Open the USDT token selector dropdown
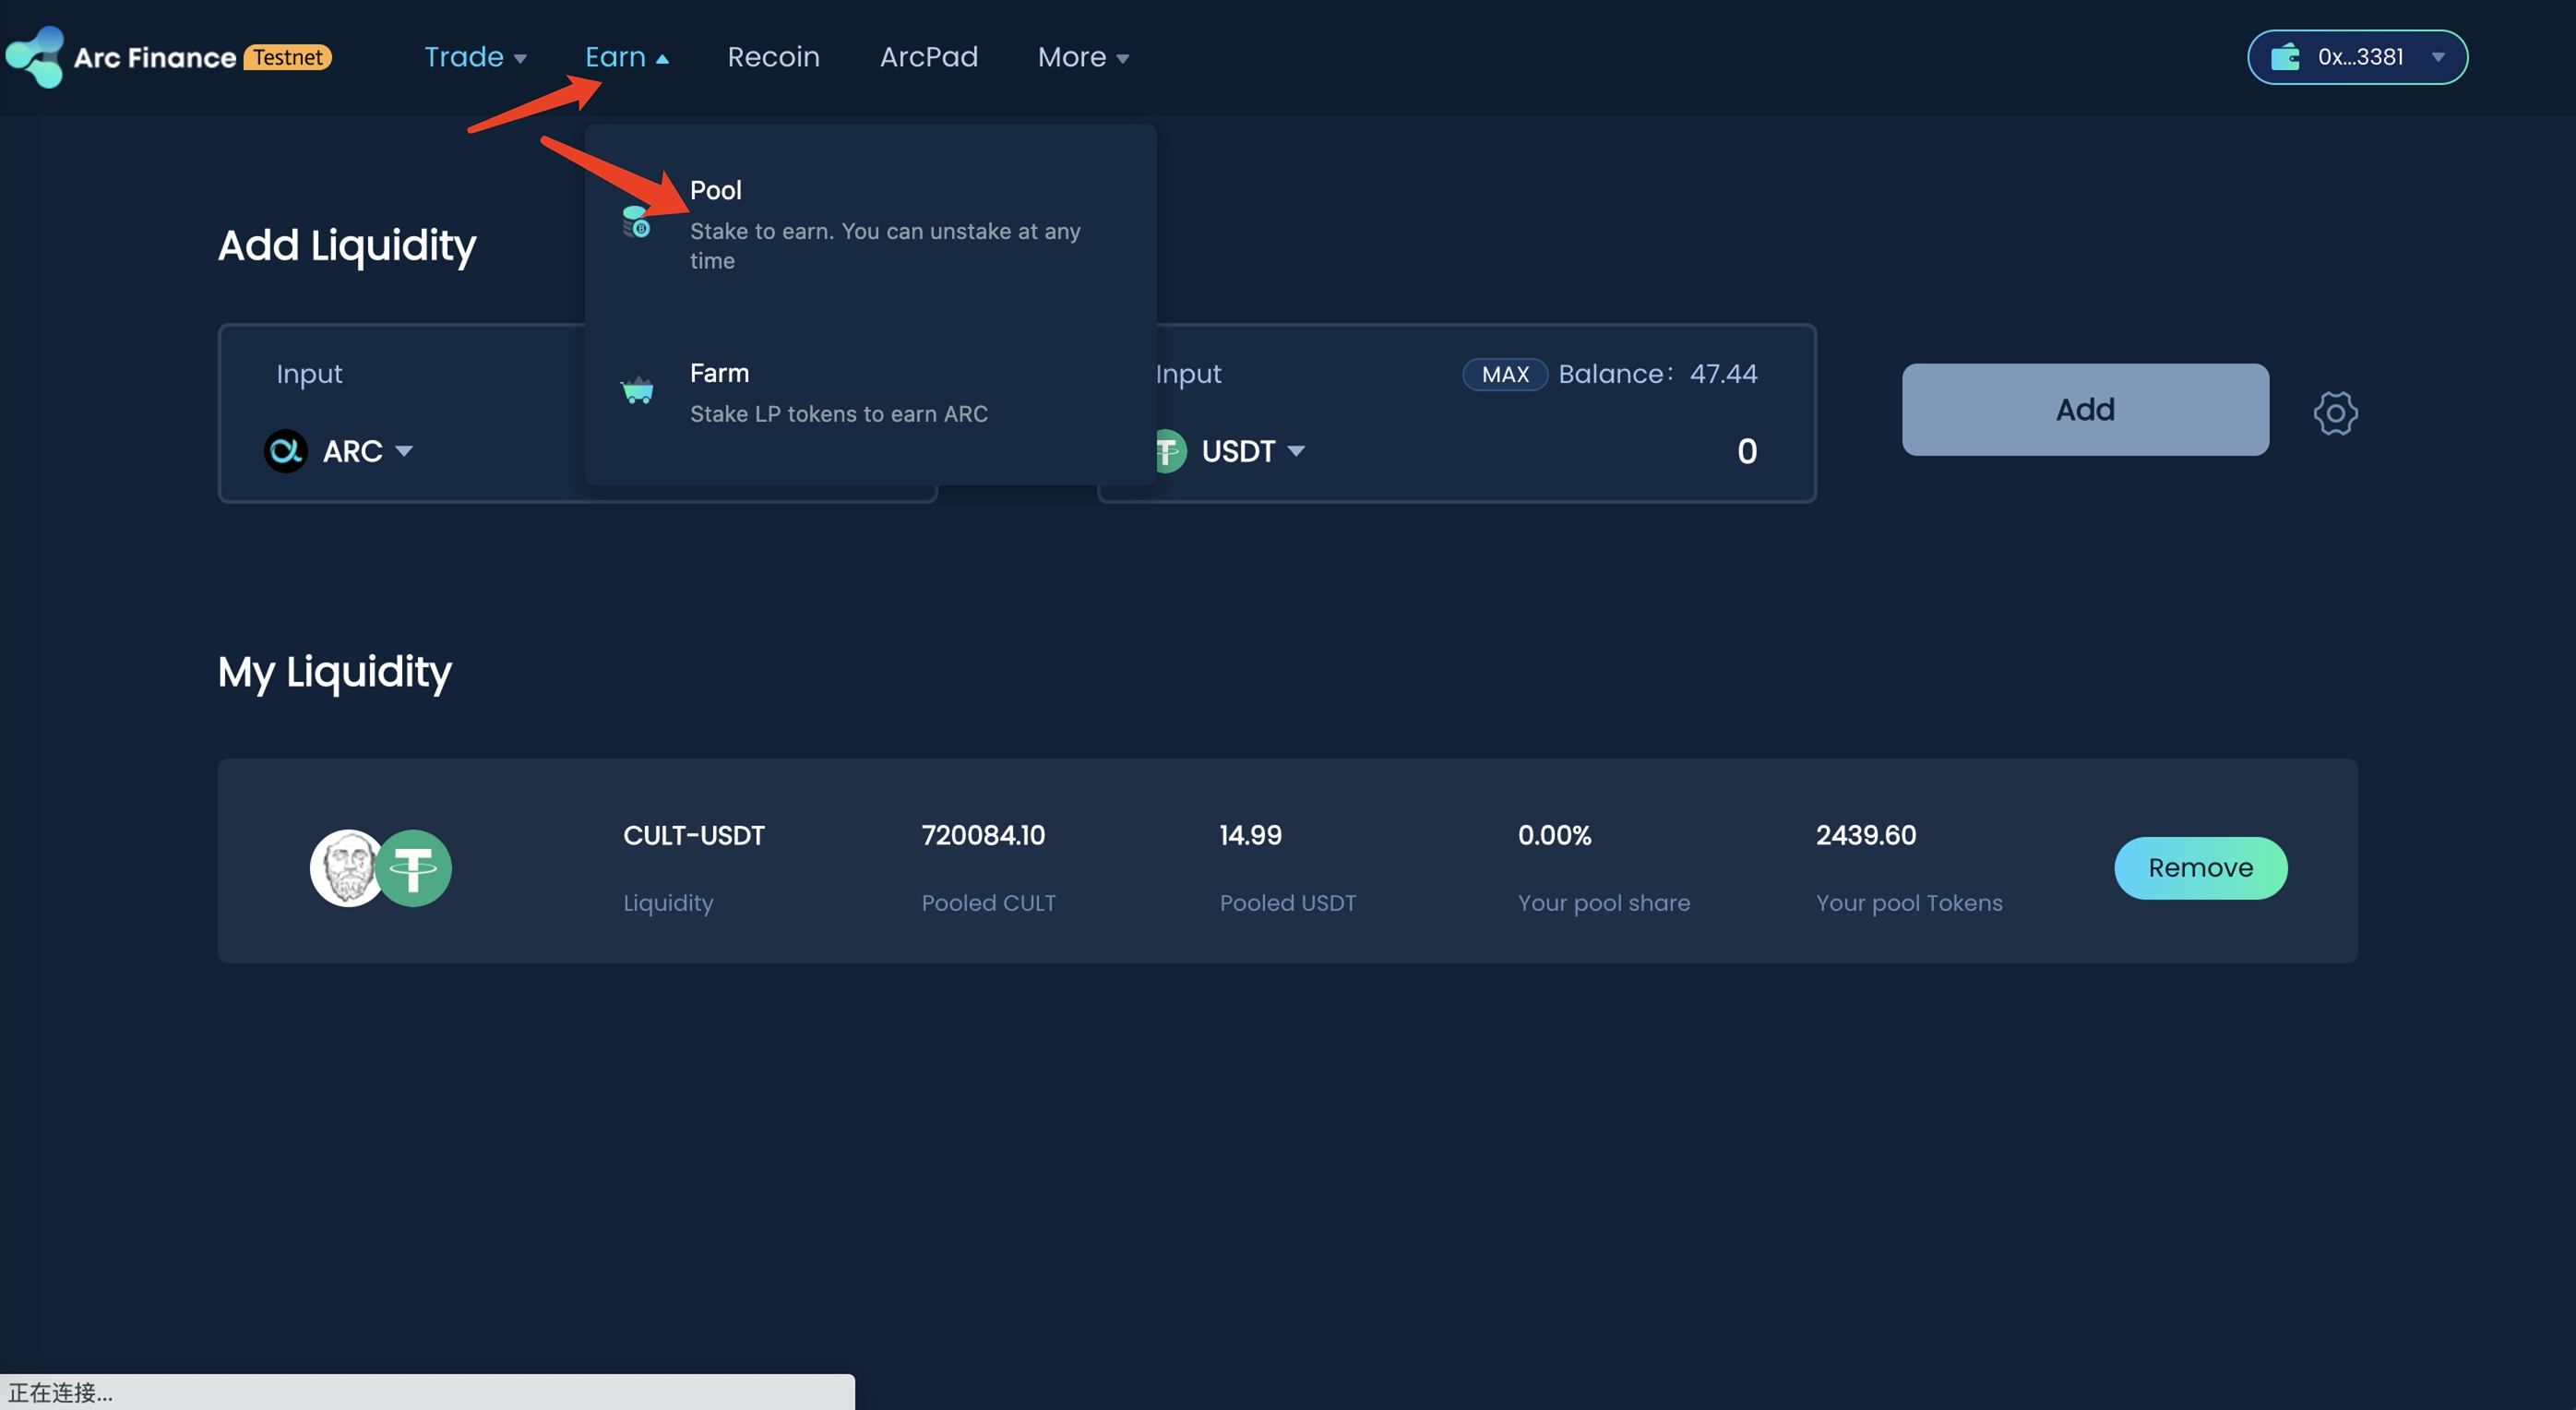 (x=1252, y=451)
